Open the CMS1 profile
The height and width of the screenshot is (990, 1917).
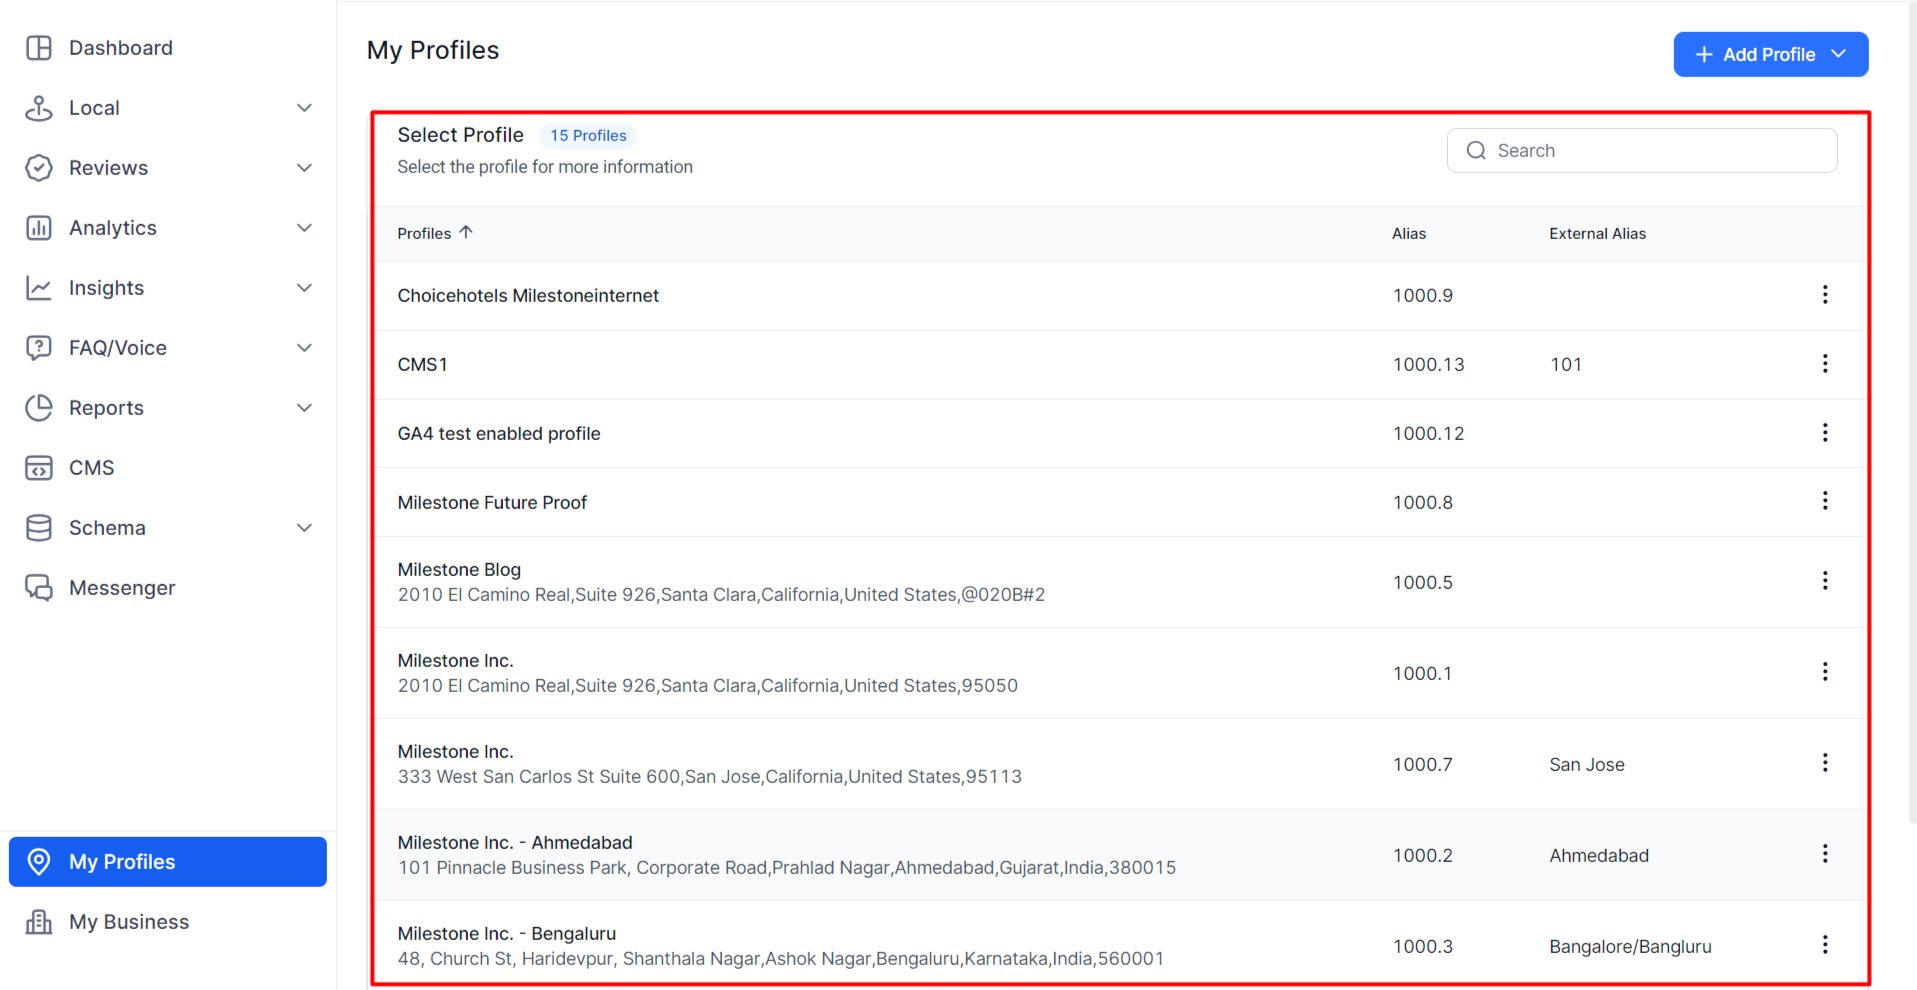[x=422, y=365]
